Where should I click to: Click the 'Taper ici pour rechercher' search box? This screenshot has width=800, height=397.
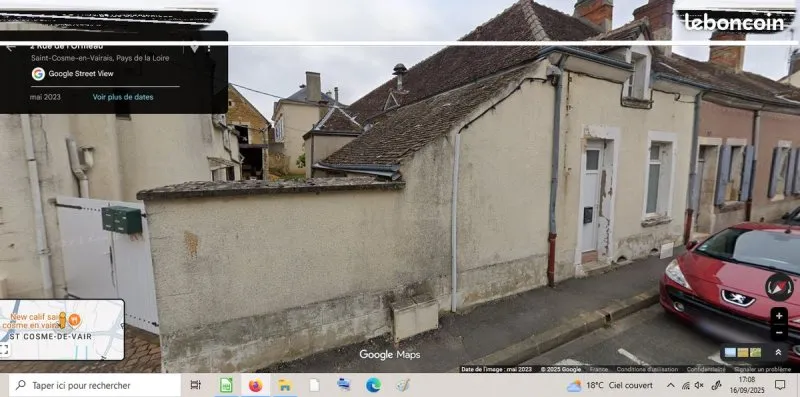coord(94,385)
